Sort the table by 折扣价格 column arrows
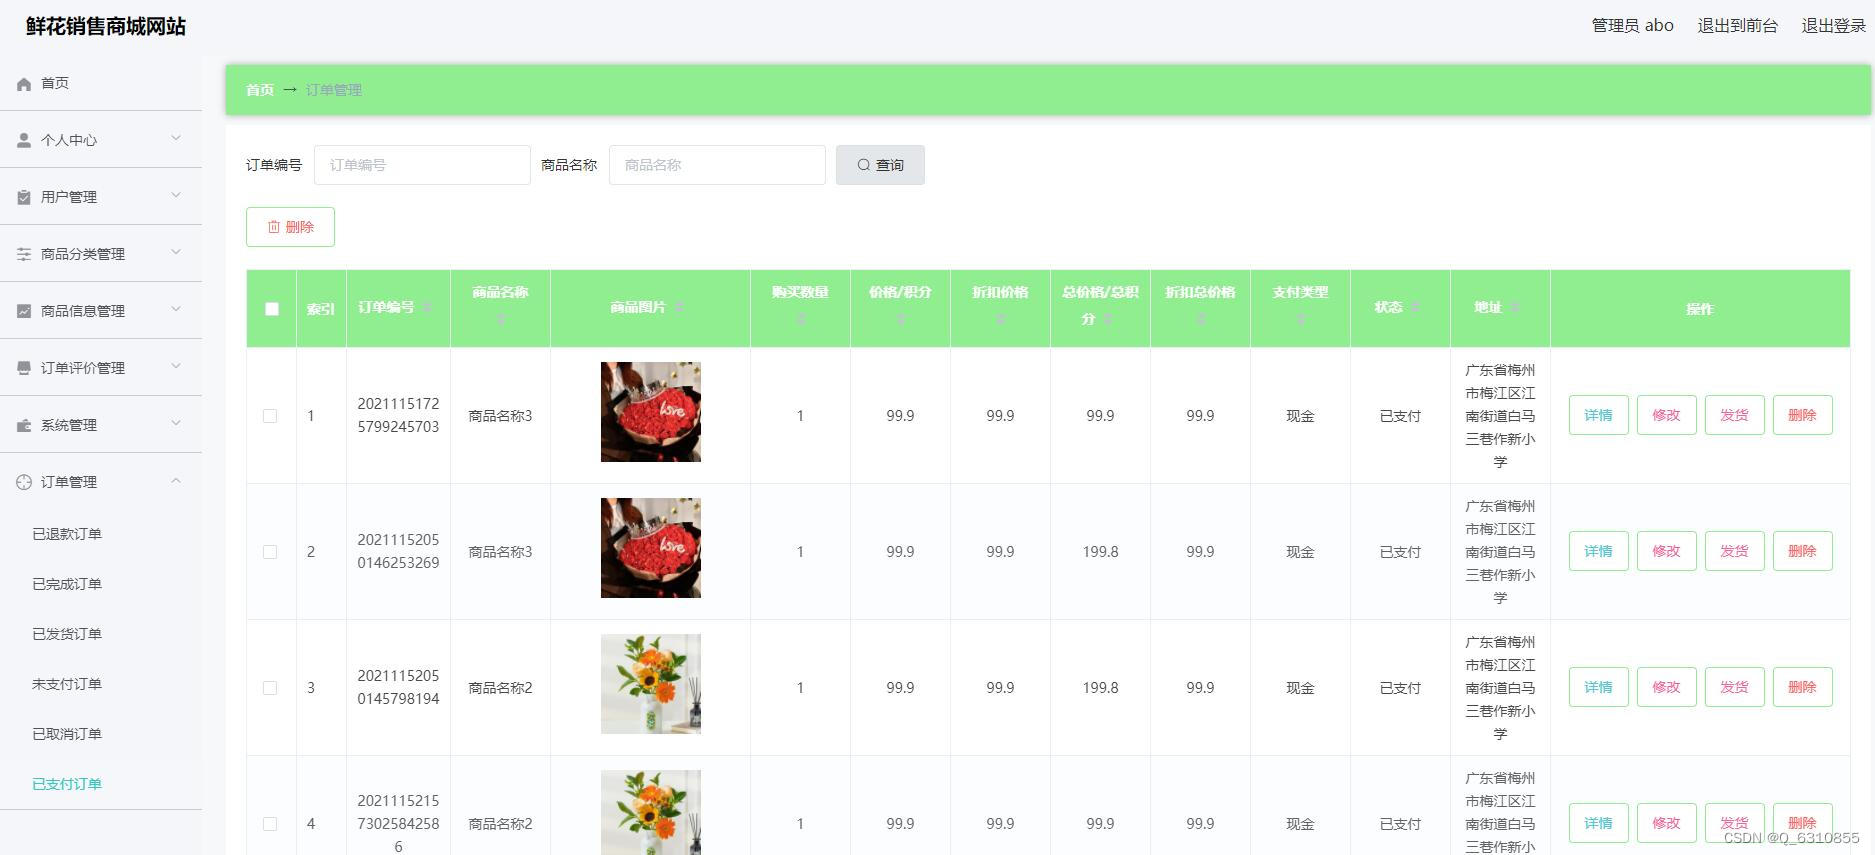The width and height of the screenshot is (1875, 855). tap(1001, 319)
